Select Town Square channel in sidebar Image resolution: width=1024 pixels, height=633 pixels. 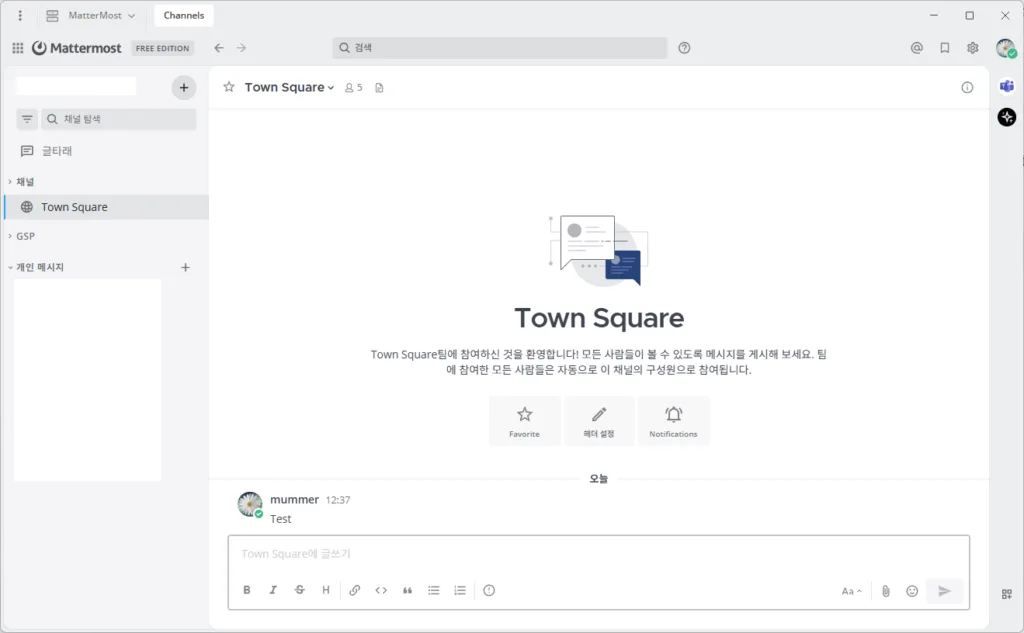(106, 207)
